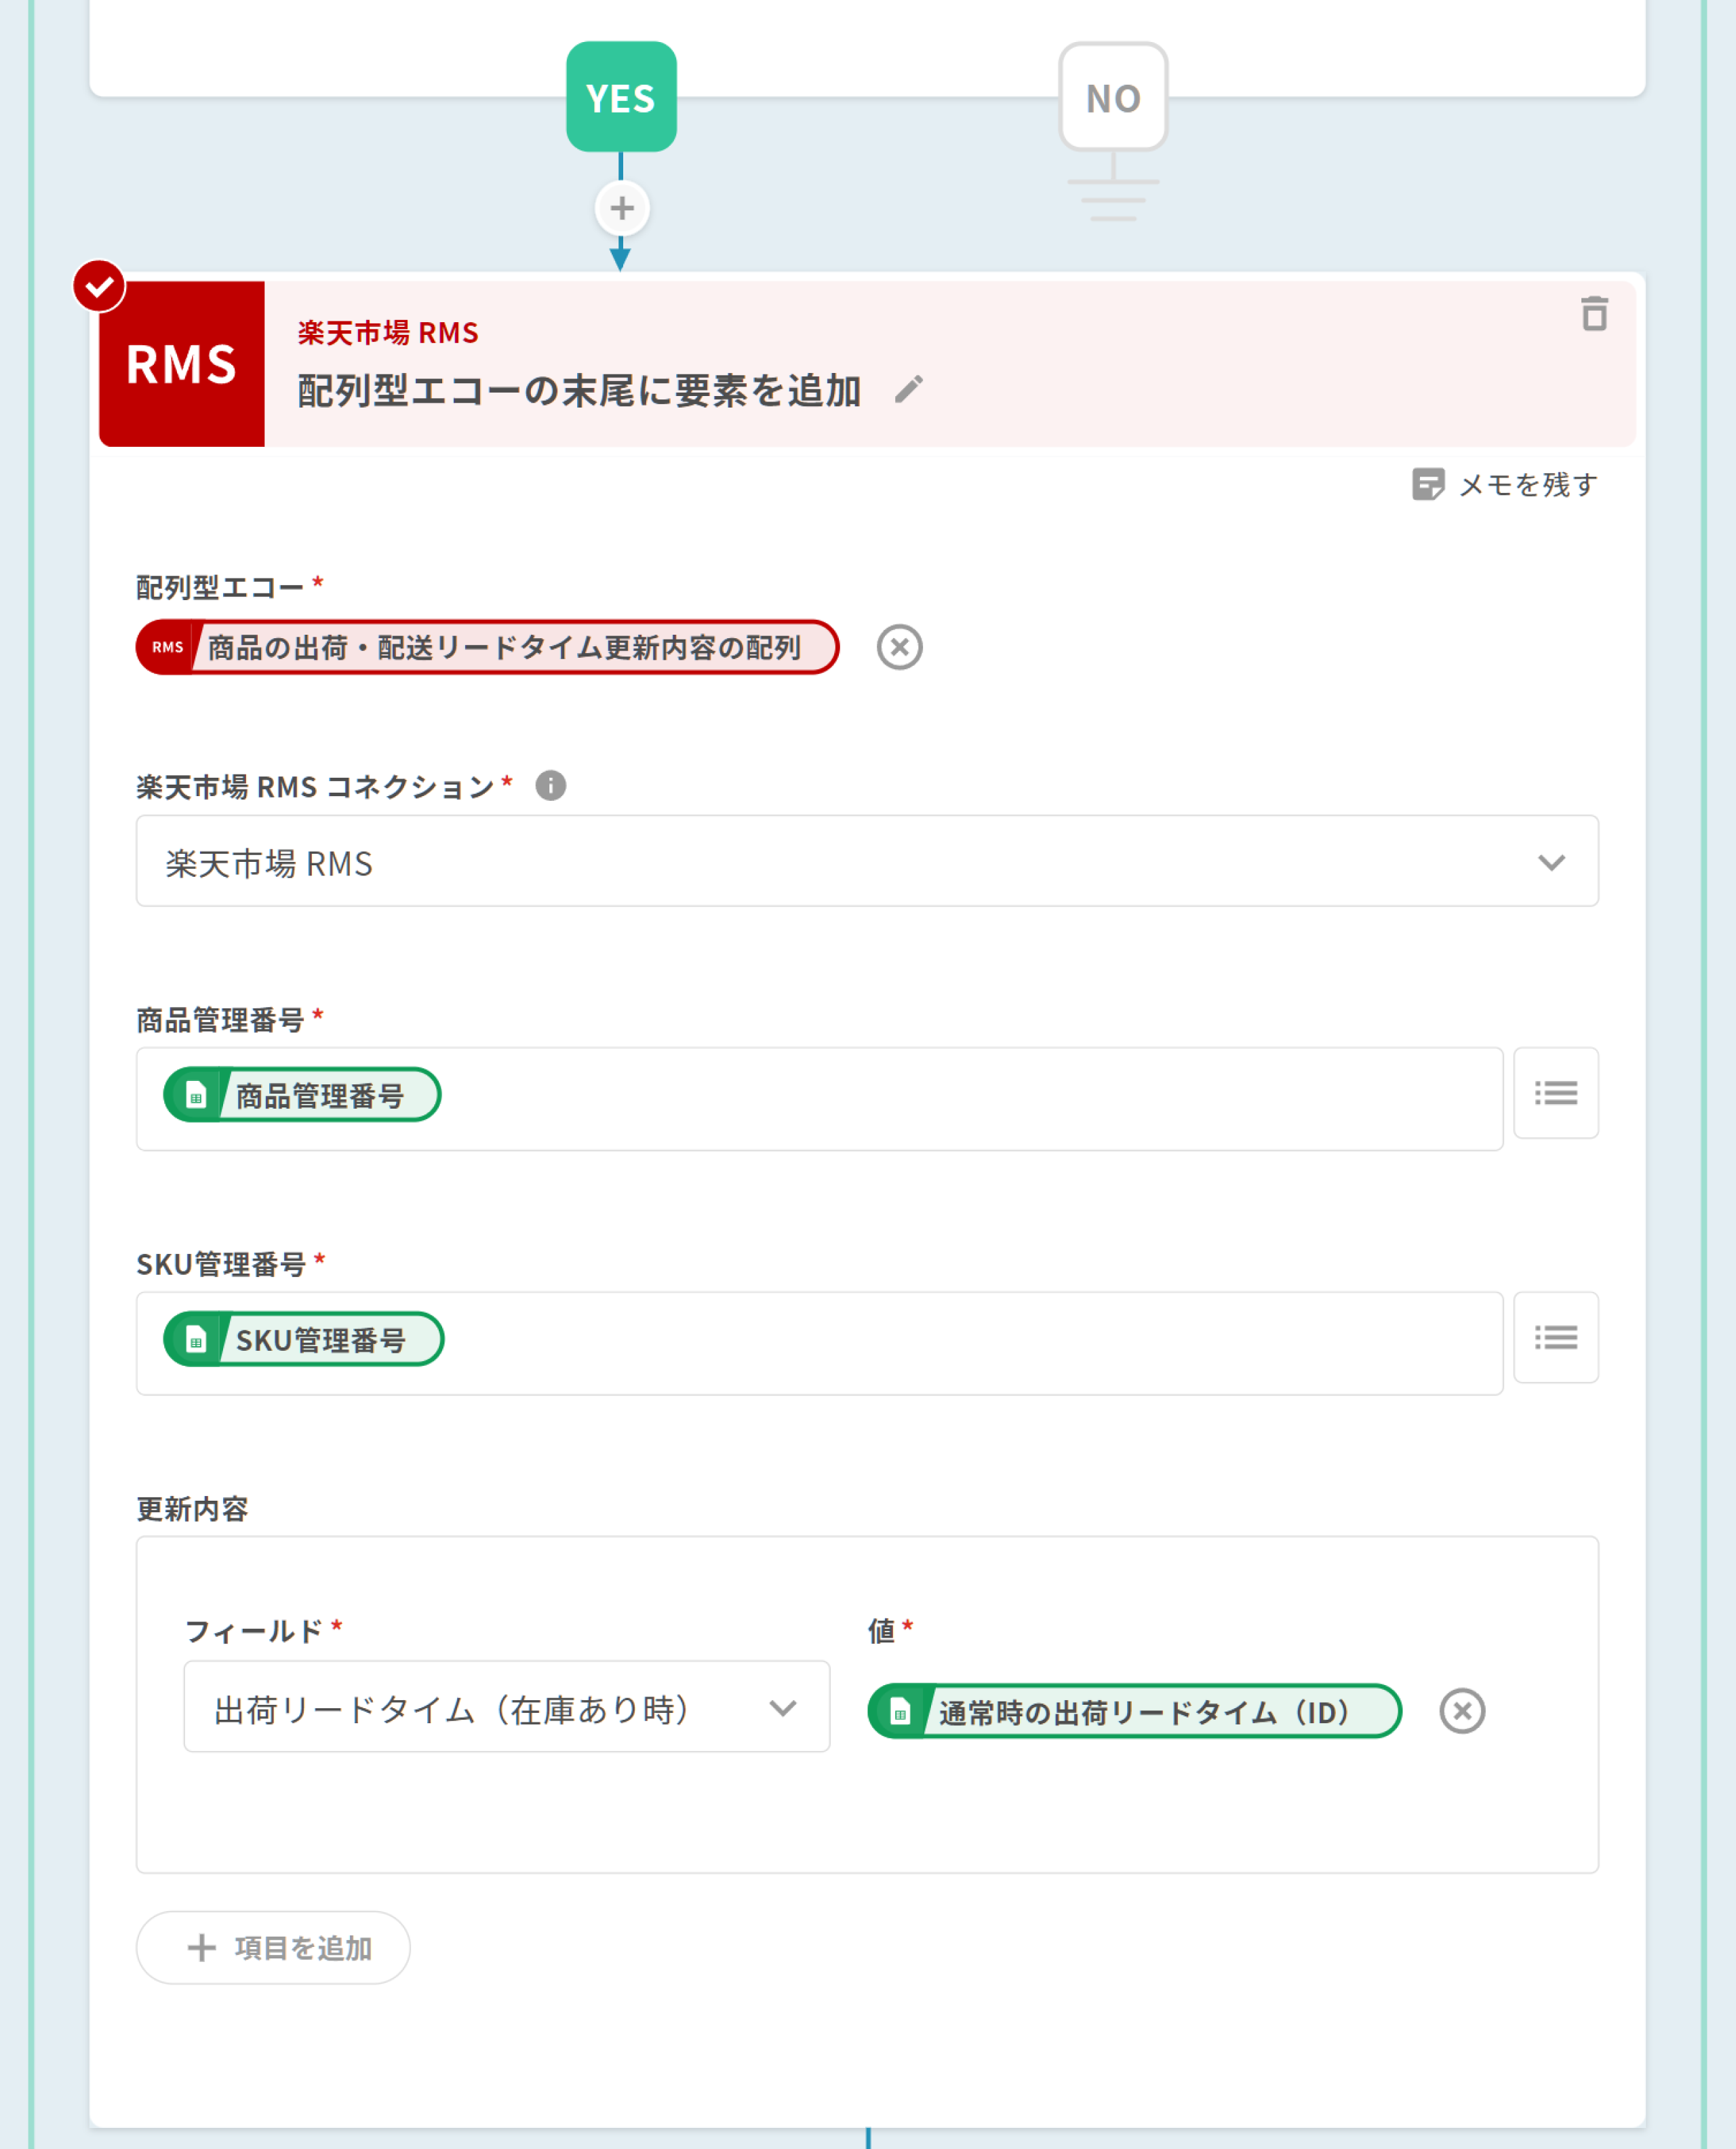The image size is (1736, 2149).
Task: Open list picker for SKU管理番号 field
Action: tap(1555, 1337)
